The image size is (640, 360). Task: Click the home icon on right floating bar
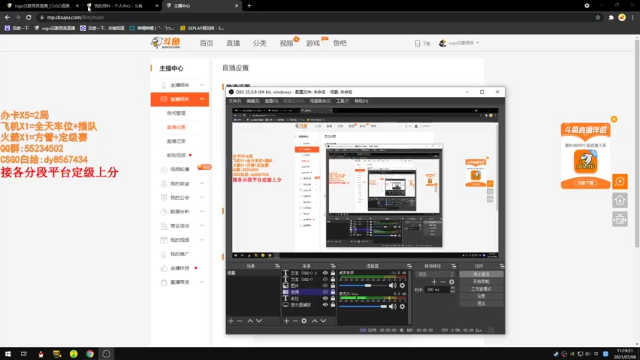tap(620, 200)
